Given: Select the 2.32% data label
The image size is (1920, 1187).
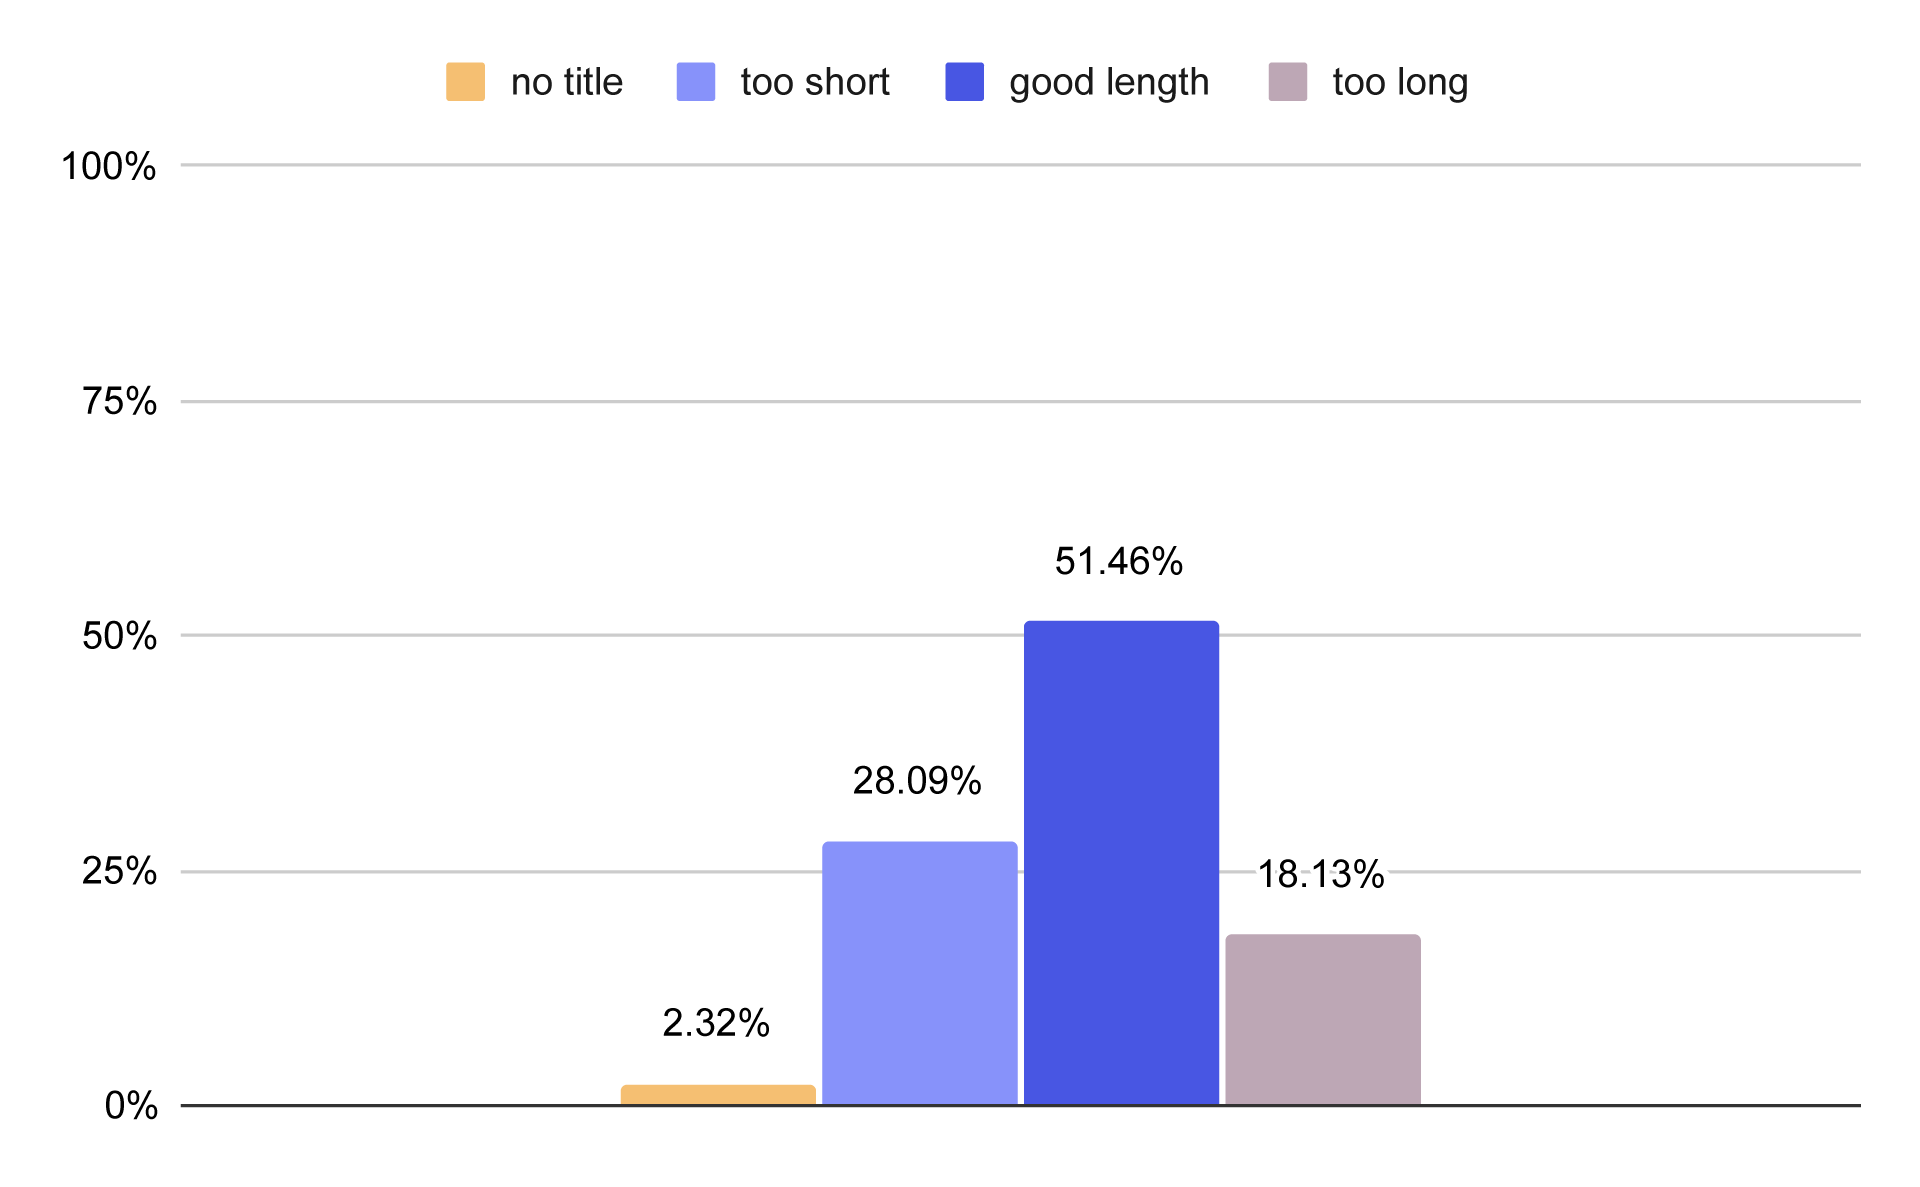Looking at the screenshot, I should 716,1023.
